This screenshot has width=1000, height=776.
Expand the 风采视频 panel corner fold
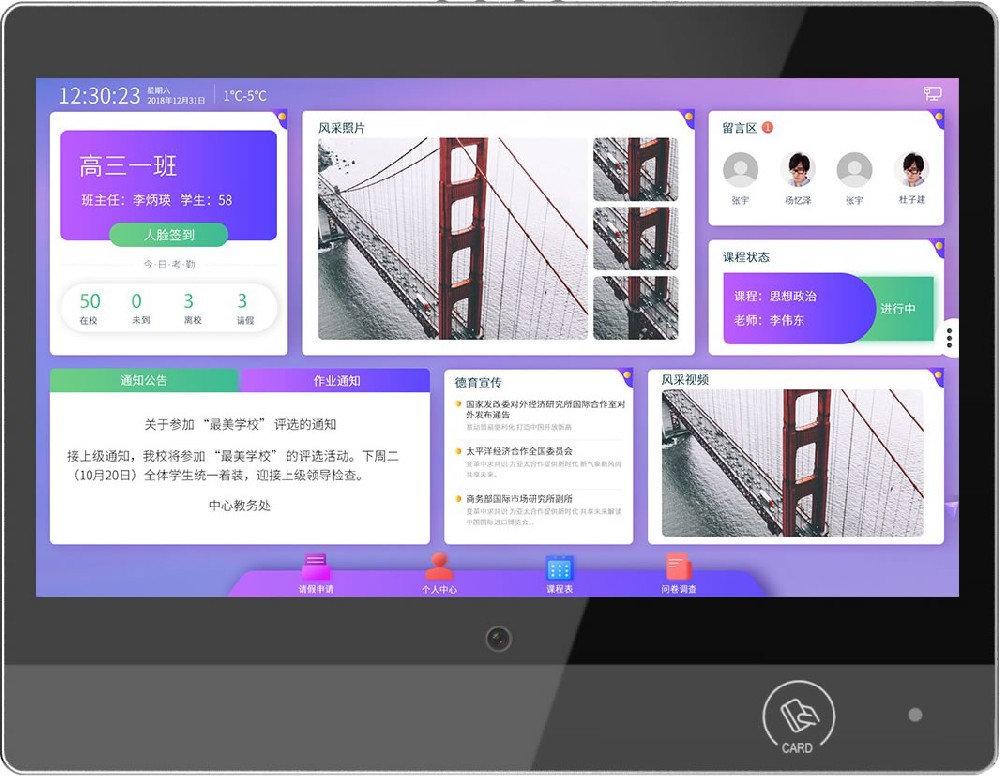937,372
